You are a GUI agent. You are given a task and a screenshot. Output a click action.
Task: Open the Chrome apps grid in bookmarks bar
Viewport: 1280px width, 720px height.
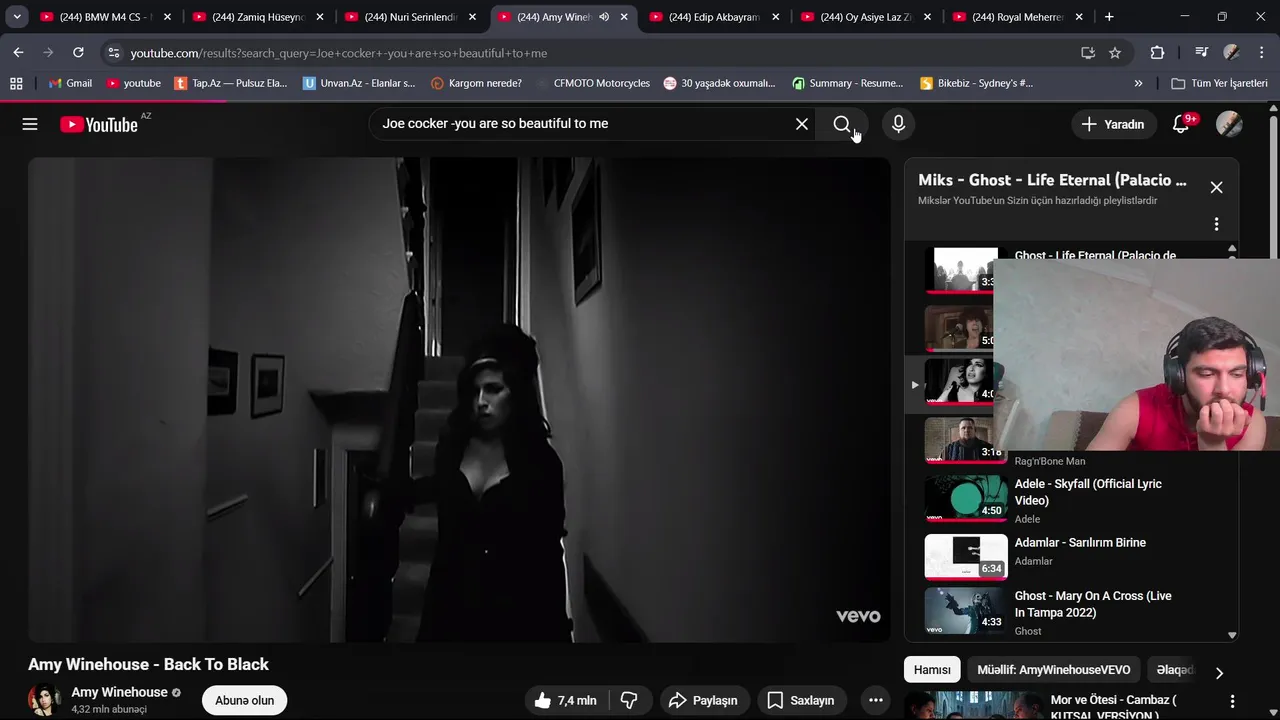point(16,83)
